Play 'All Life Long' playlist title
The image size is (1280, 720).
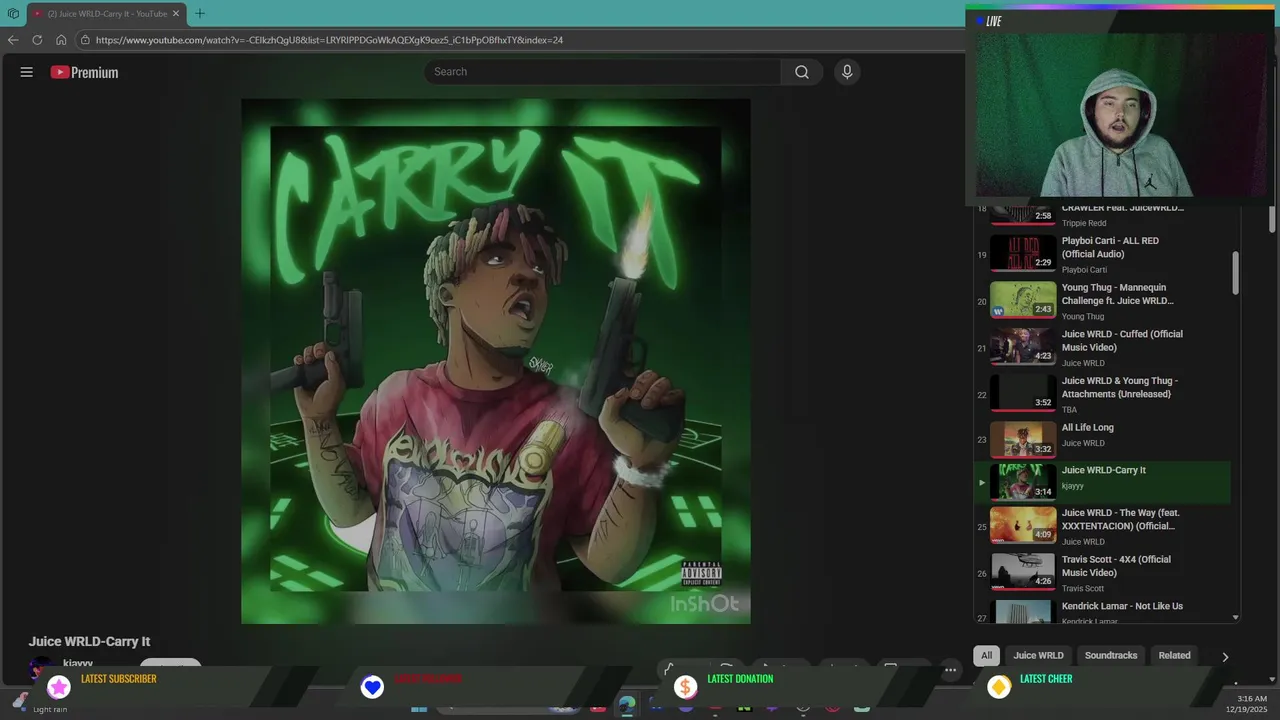[1088, 427]
